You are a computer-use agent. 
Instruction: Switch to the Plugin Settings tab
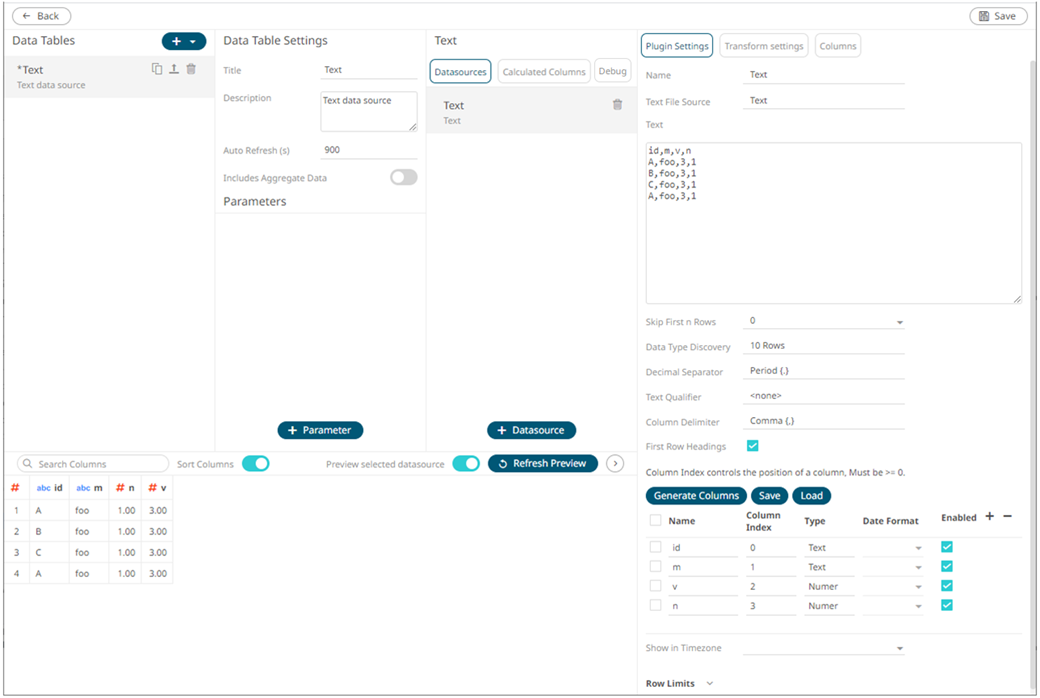677,46
